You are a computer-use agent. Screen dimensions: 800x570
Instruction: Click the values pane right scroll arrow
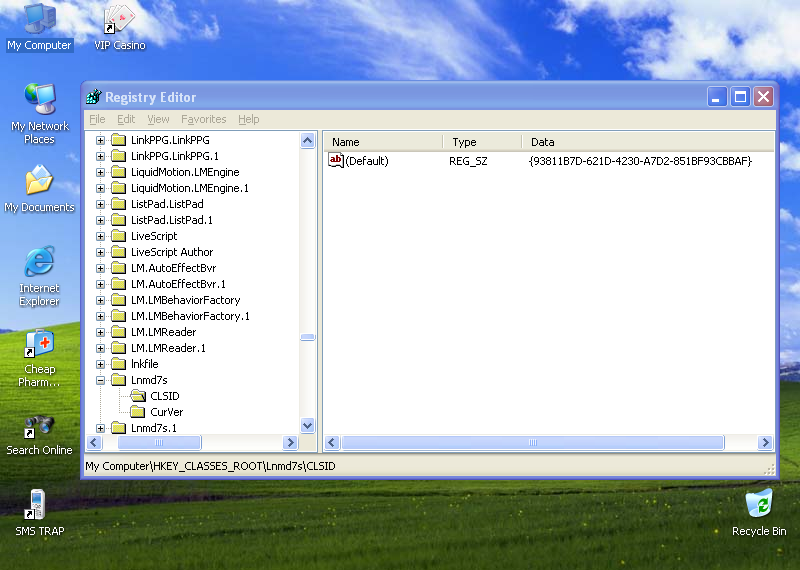(765, 442)
